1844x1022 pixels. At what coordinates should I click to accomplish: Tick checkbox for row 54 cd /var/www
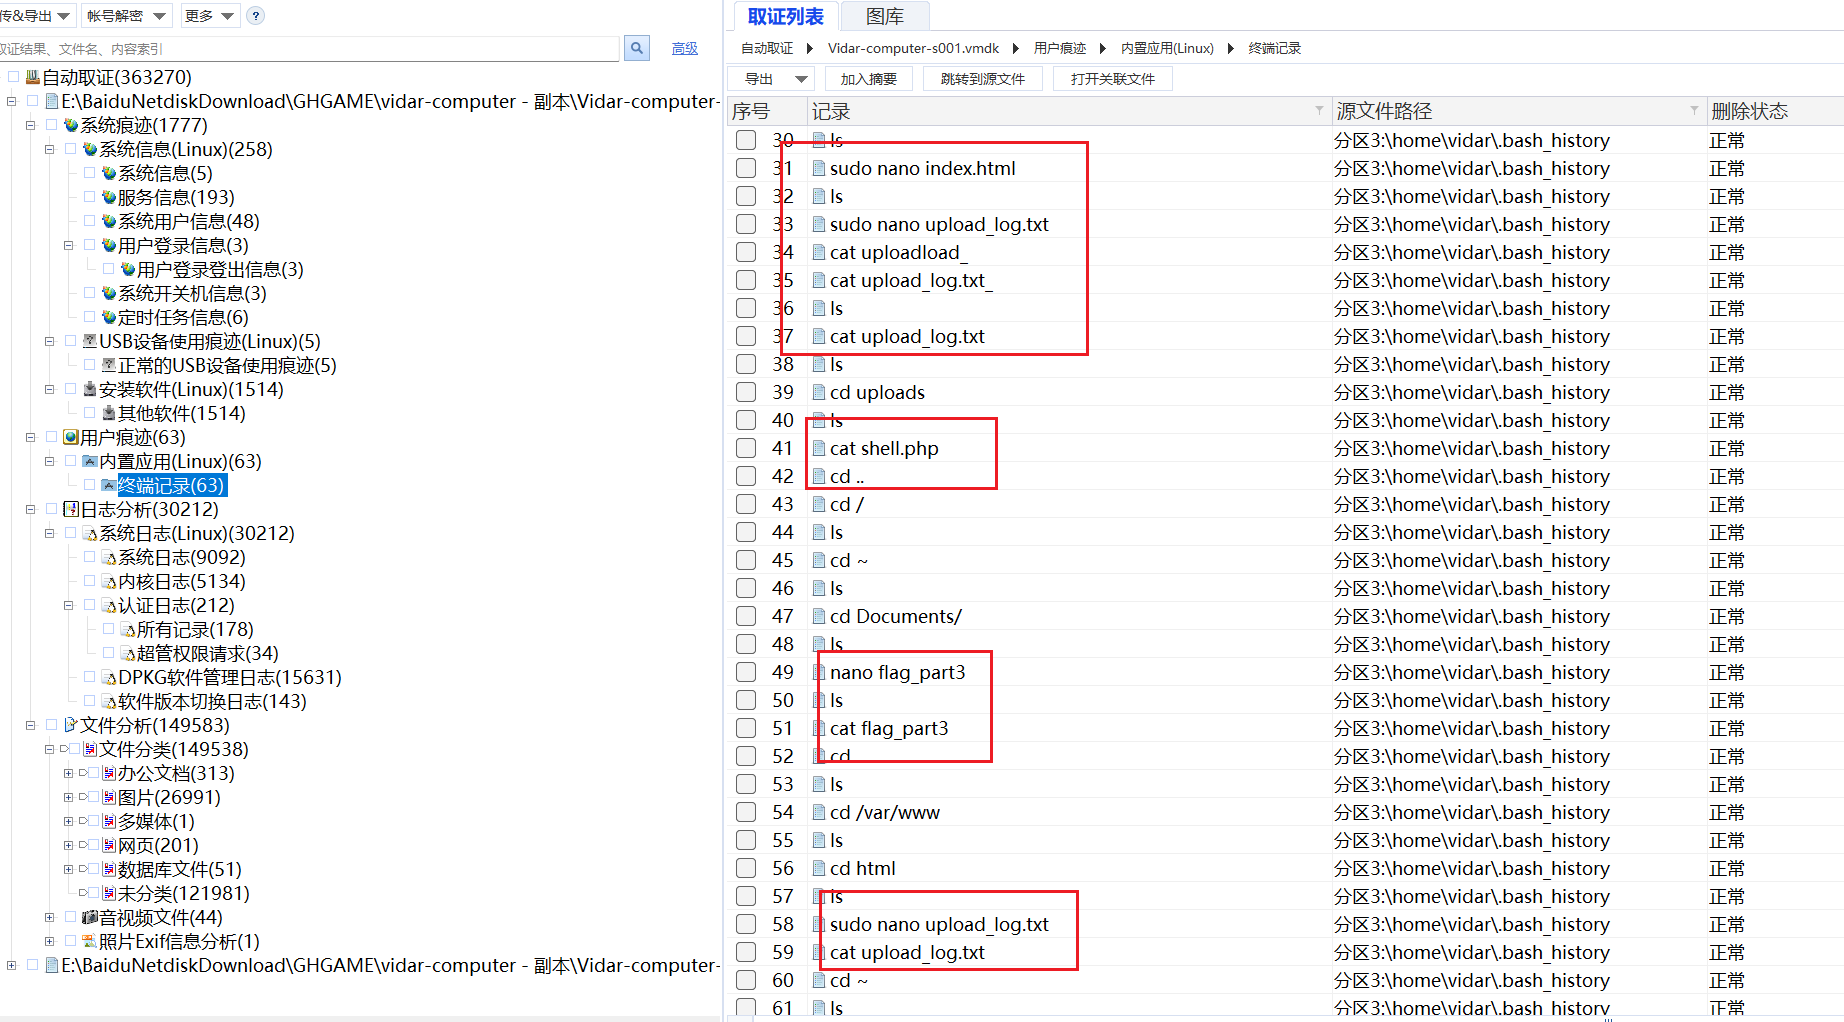click(x=746, y=812)
